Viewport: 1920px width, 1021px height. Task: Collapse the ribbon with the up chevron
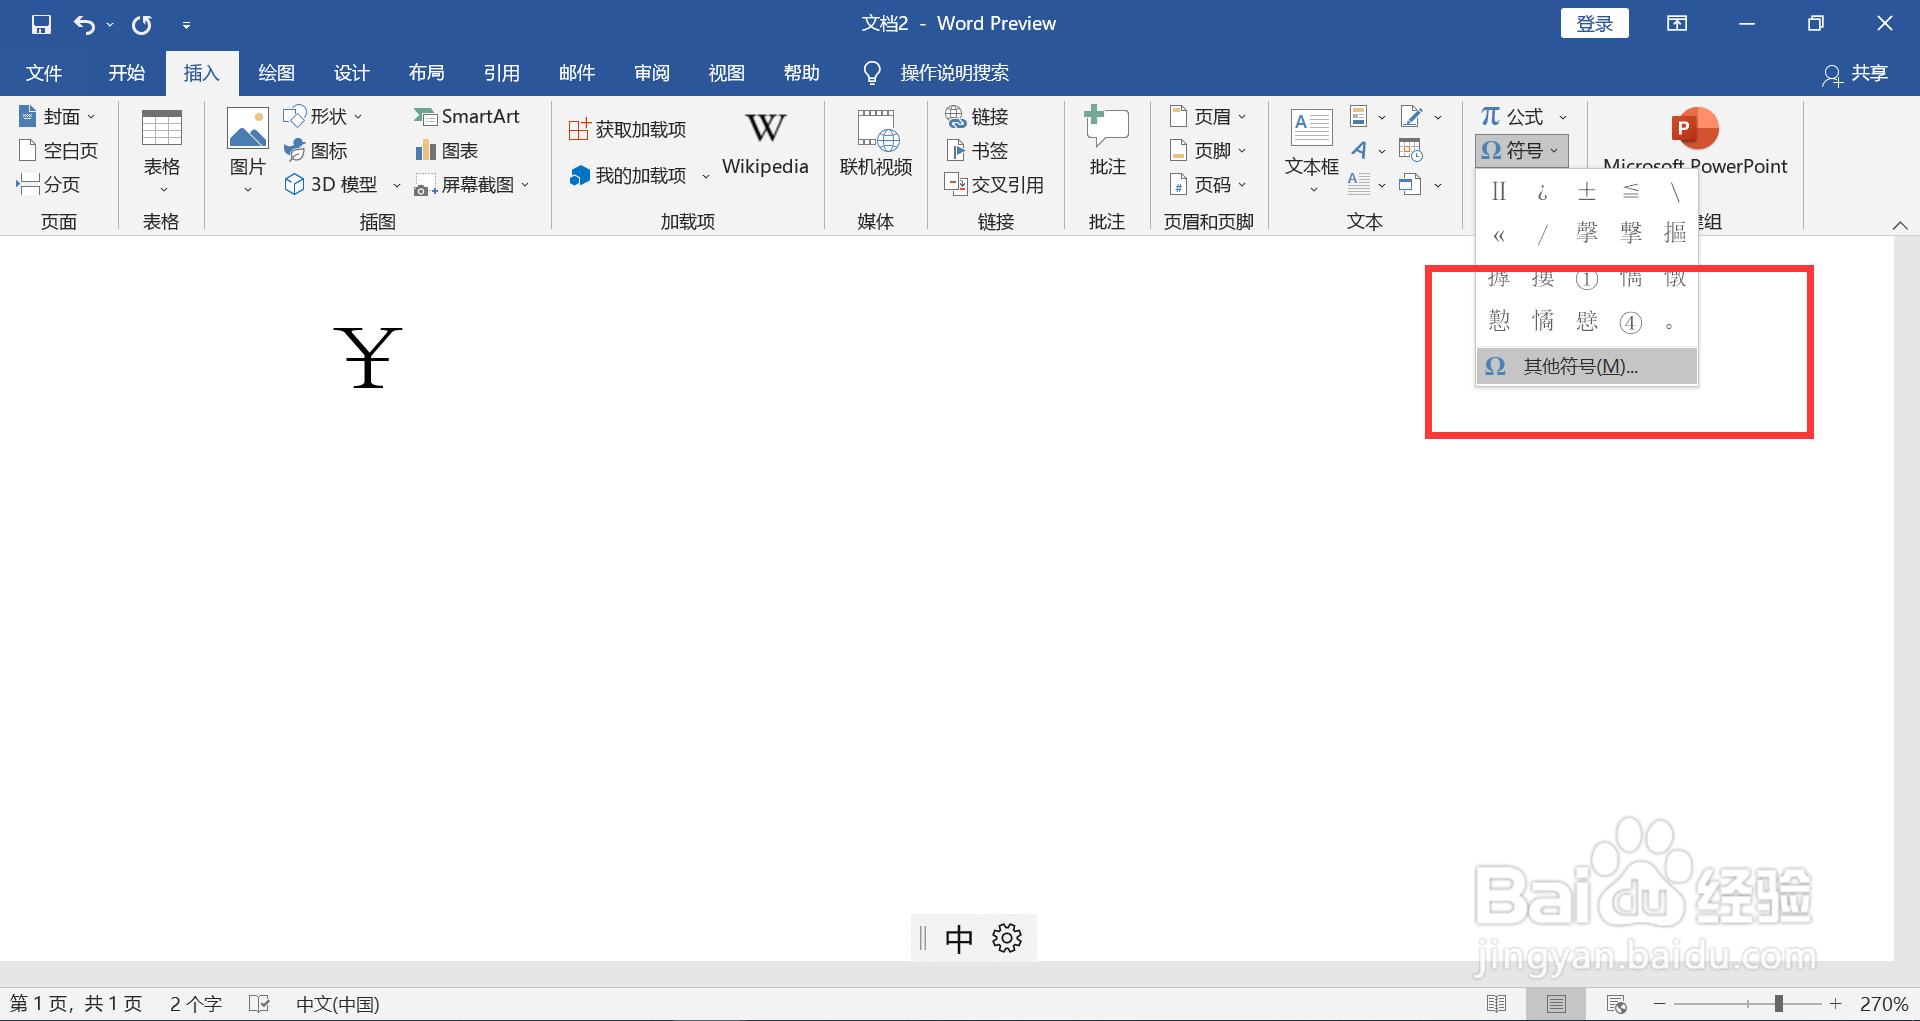[1900, 225]
